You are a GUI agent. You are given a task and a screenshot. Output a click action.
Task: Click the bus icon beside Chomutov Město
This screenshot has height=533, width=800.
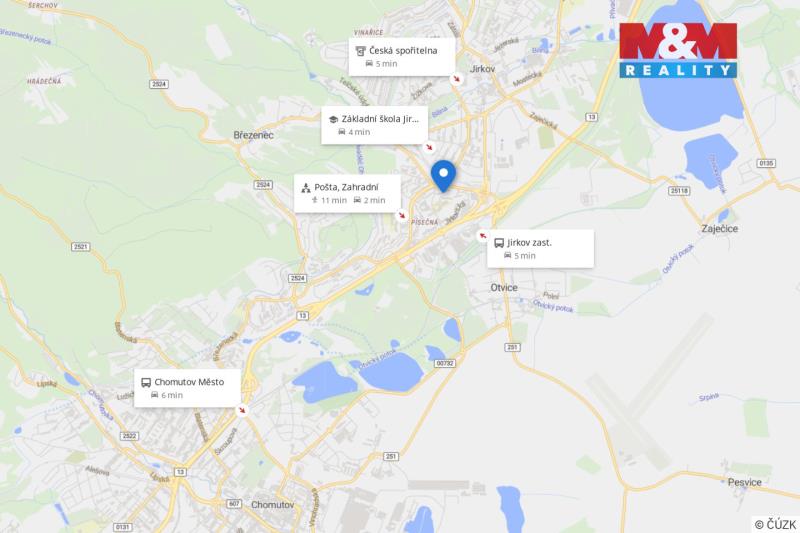click(146, 383)
